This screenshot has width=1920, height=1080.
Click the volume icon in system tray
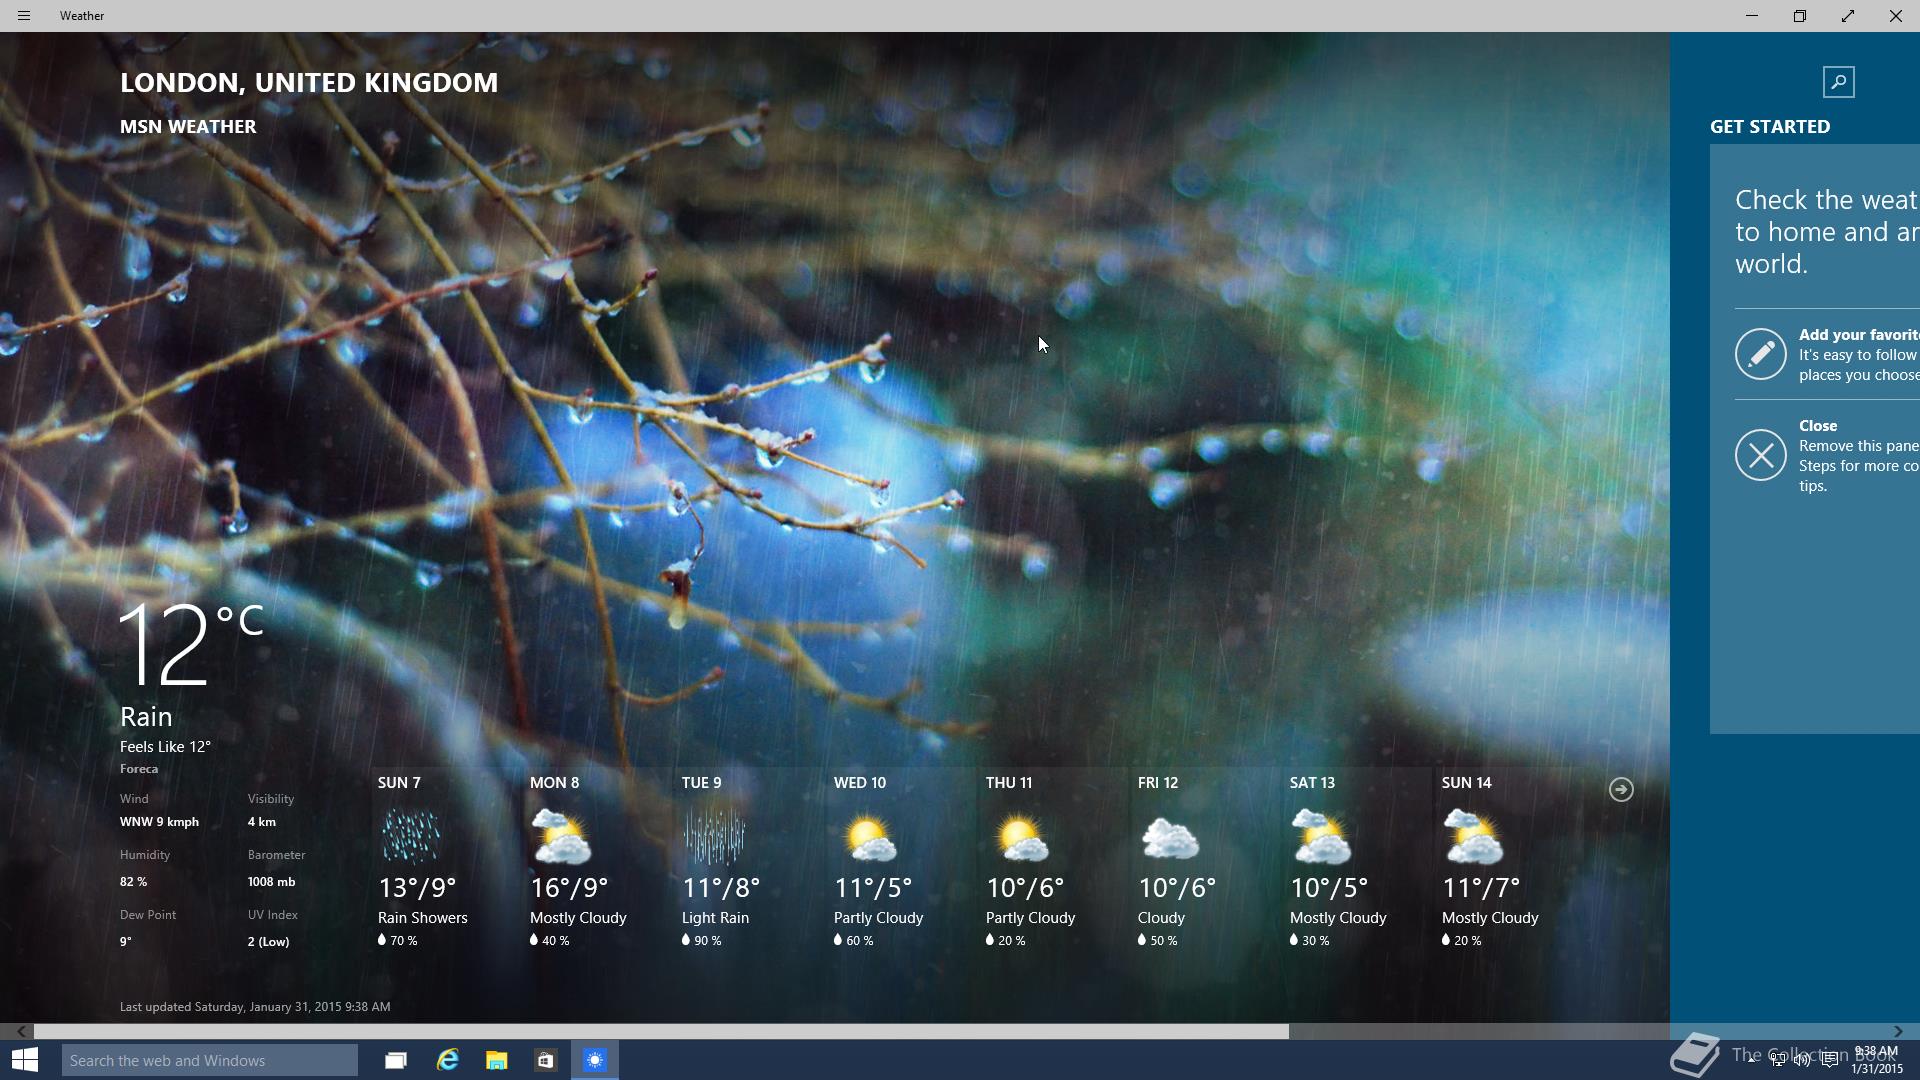(x=1802, y=1060)
